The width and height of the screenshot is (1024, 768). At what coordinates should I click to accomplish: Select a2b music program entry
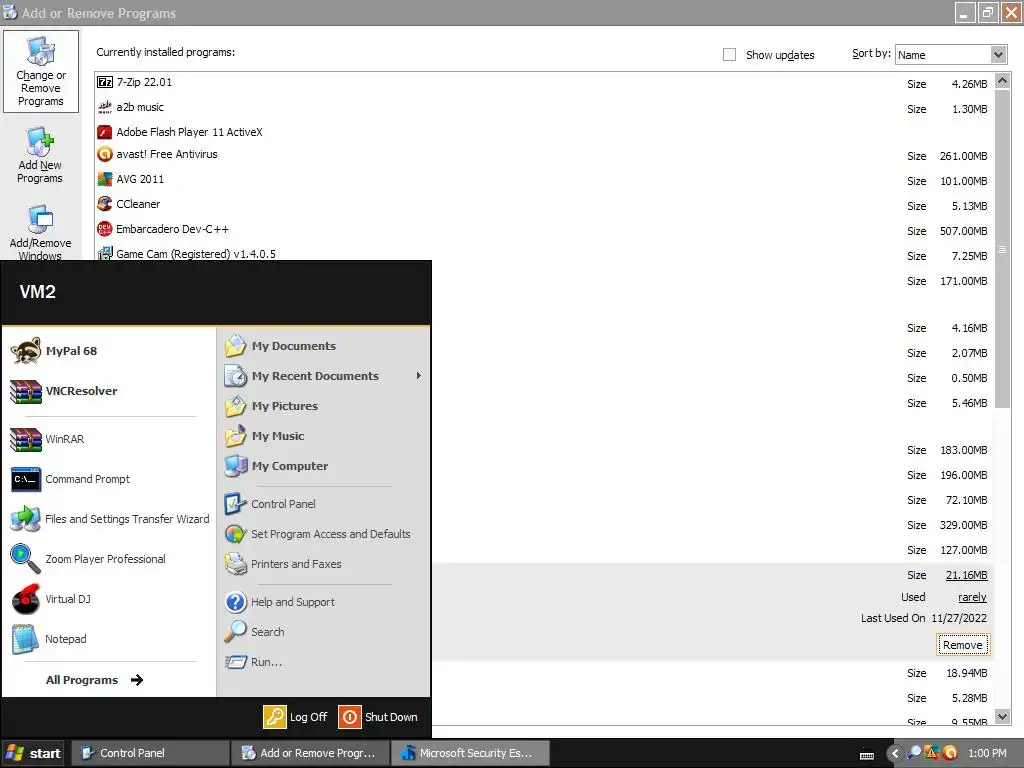544,108
